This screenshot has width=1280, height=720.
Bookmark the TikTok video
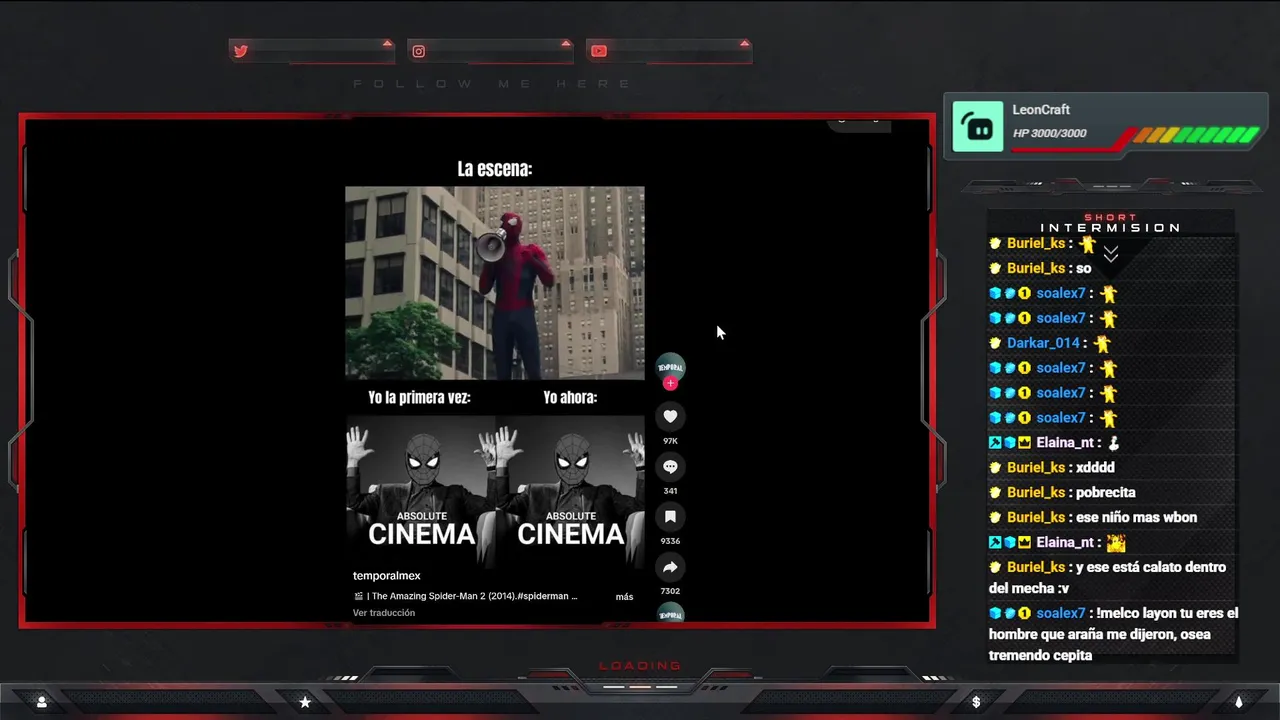(x=670, y=517)
